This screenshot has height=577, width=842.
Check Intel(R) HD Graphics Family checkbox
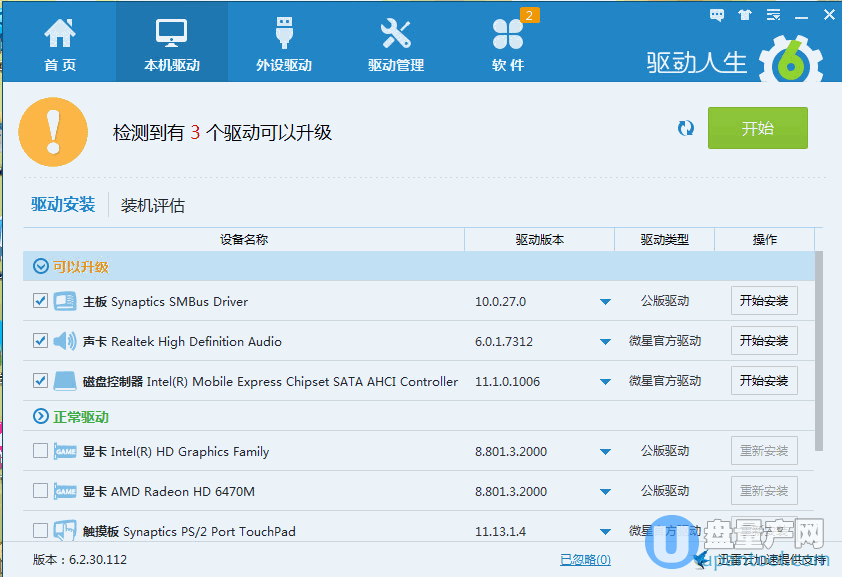[40, 450]
